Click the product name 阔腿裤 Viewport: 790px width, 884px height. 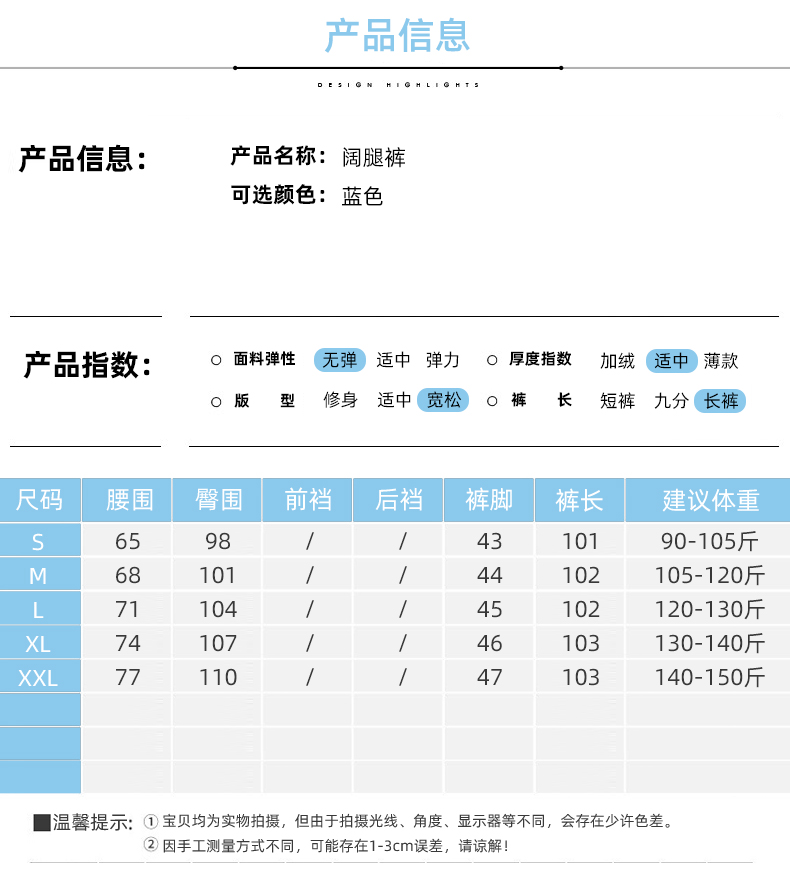373,158
